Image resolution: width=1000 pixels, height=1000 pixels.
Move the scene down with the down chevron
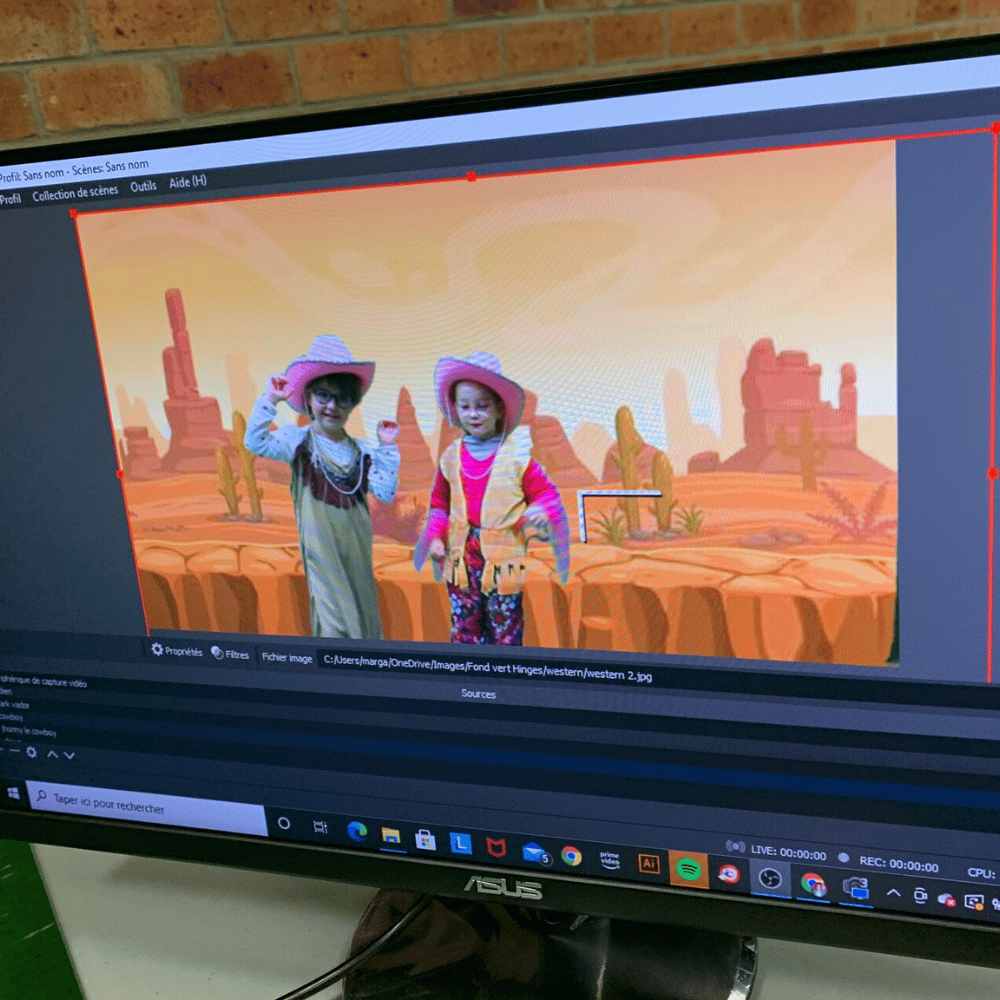[69, 755]
